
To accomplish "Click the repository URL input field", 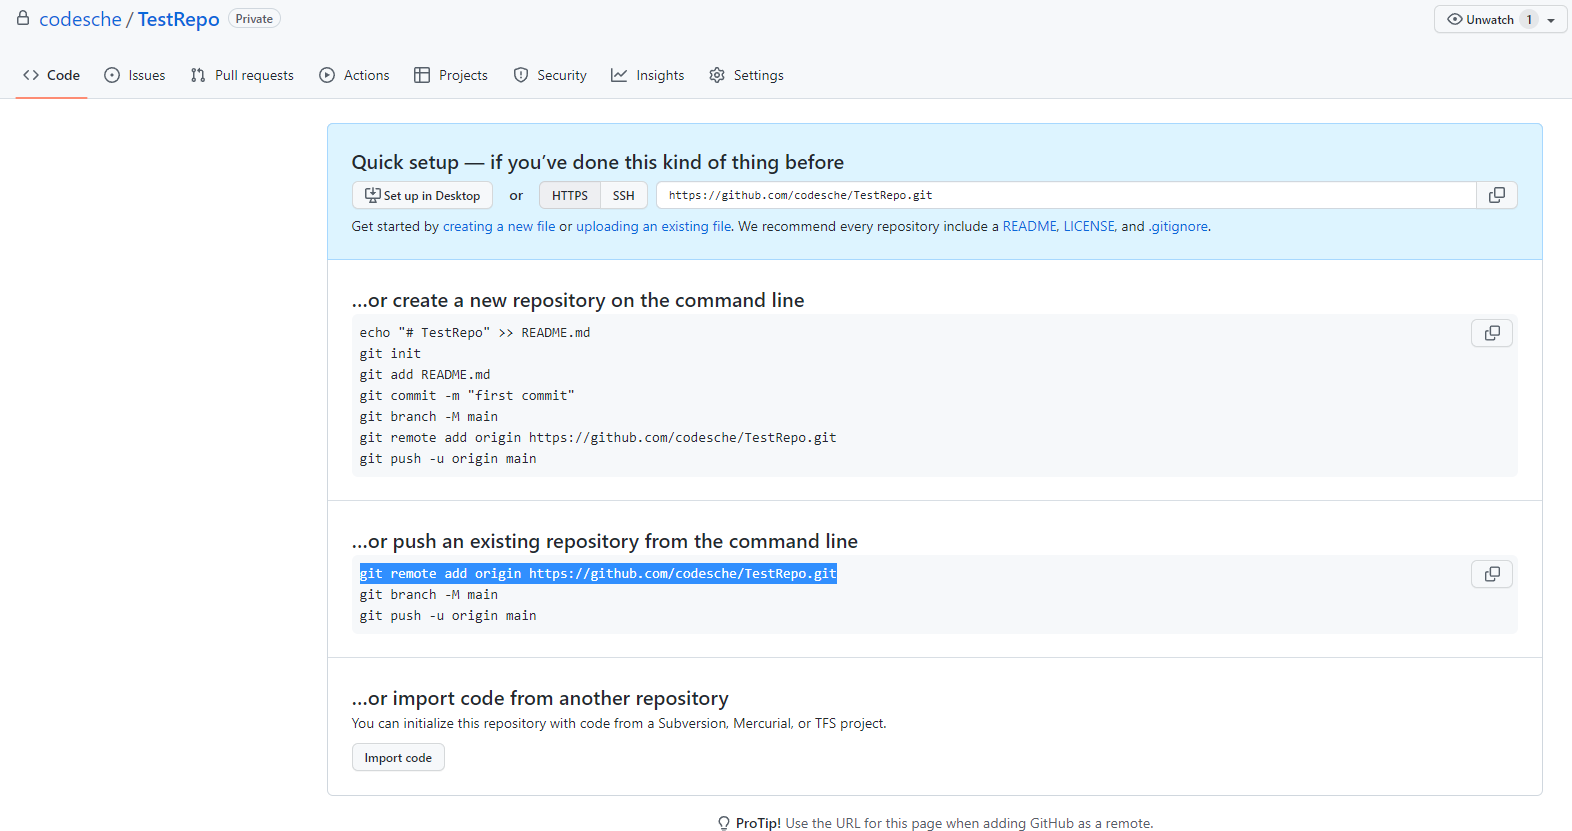I will (1066, 195).
